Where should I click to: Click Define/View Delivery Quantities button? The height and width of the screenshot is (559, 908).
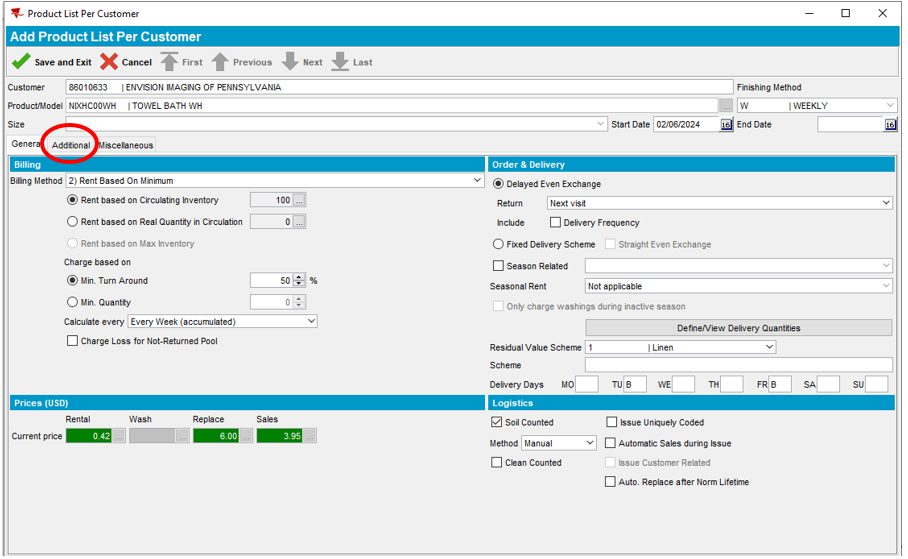click(x=738, y=328)
